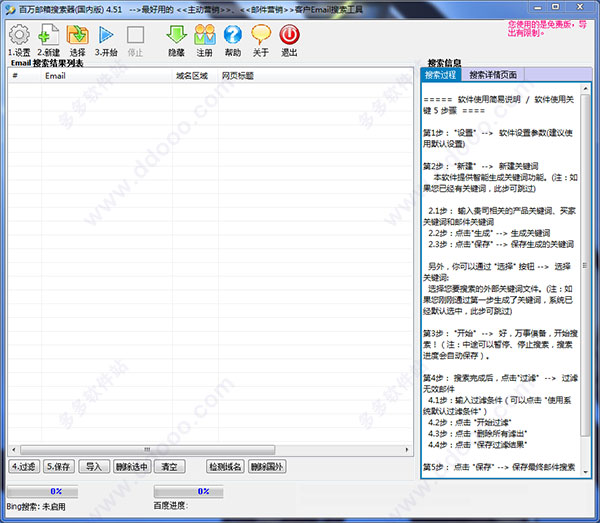Switch to the 搜索过程 tab

[x=440, y=75]
